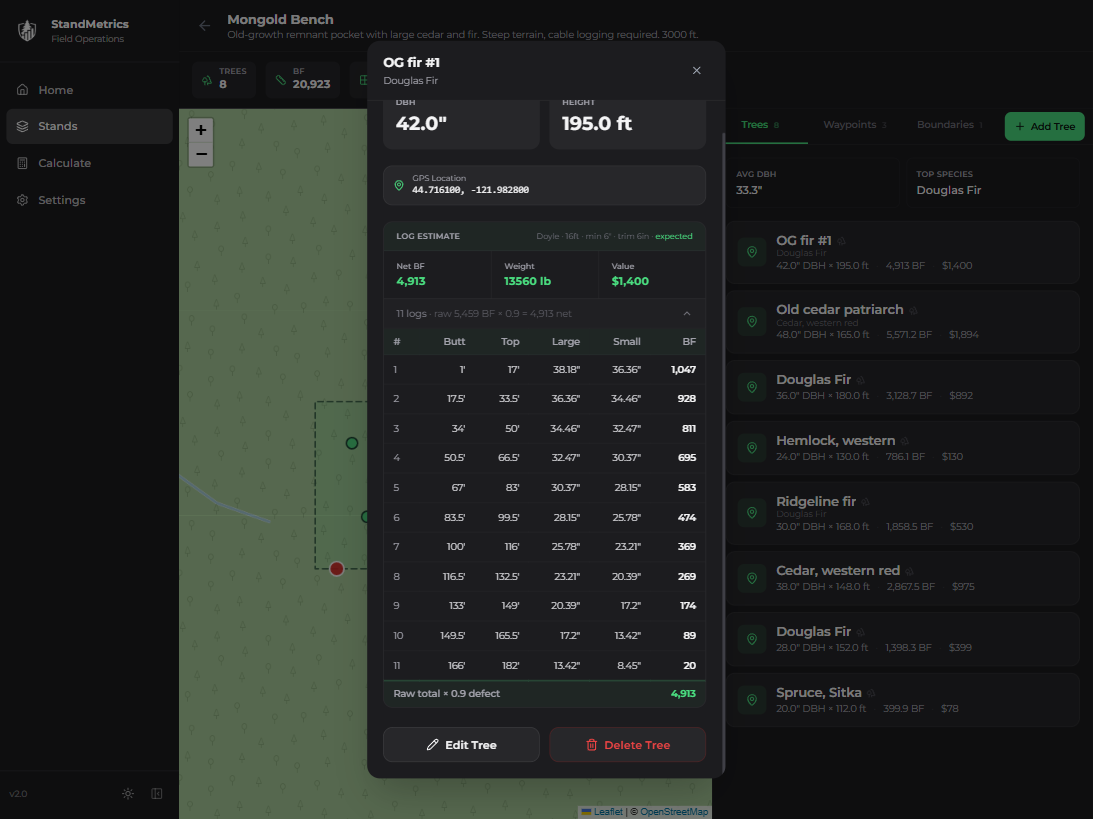
Task: Click the red tree marker on the map
Action: [337, 568]
